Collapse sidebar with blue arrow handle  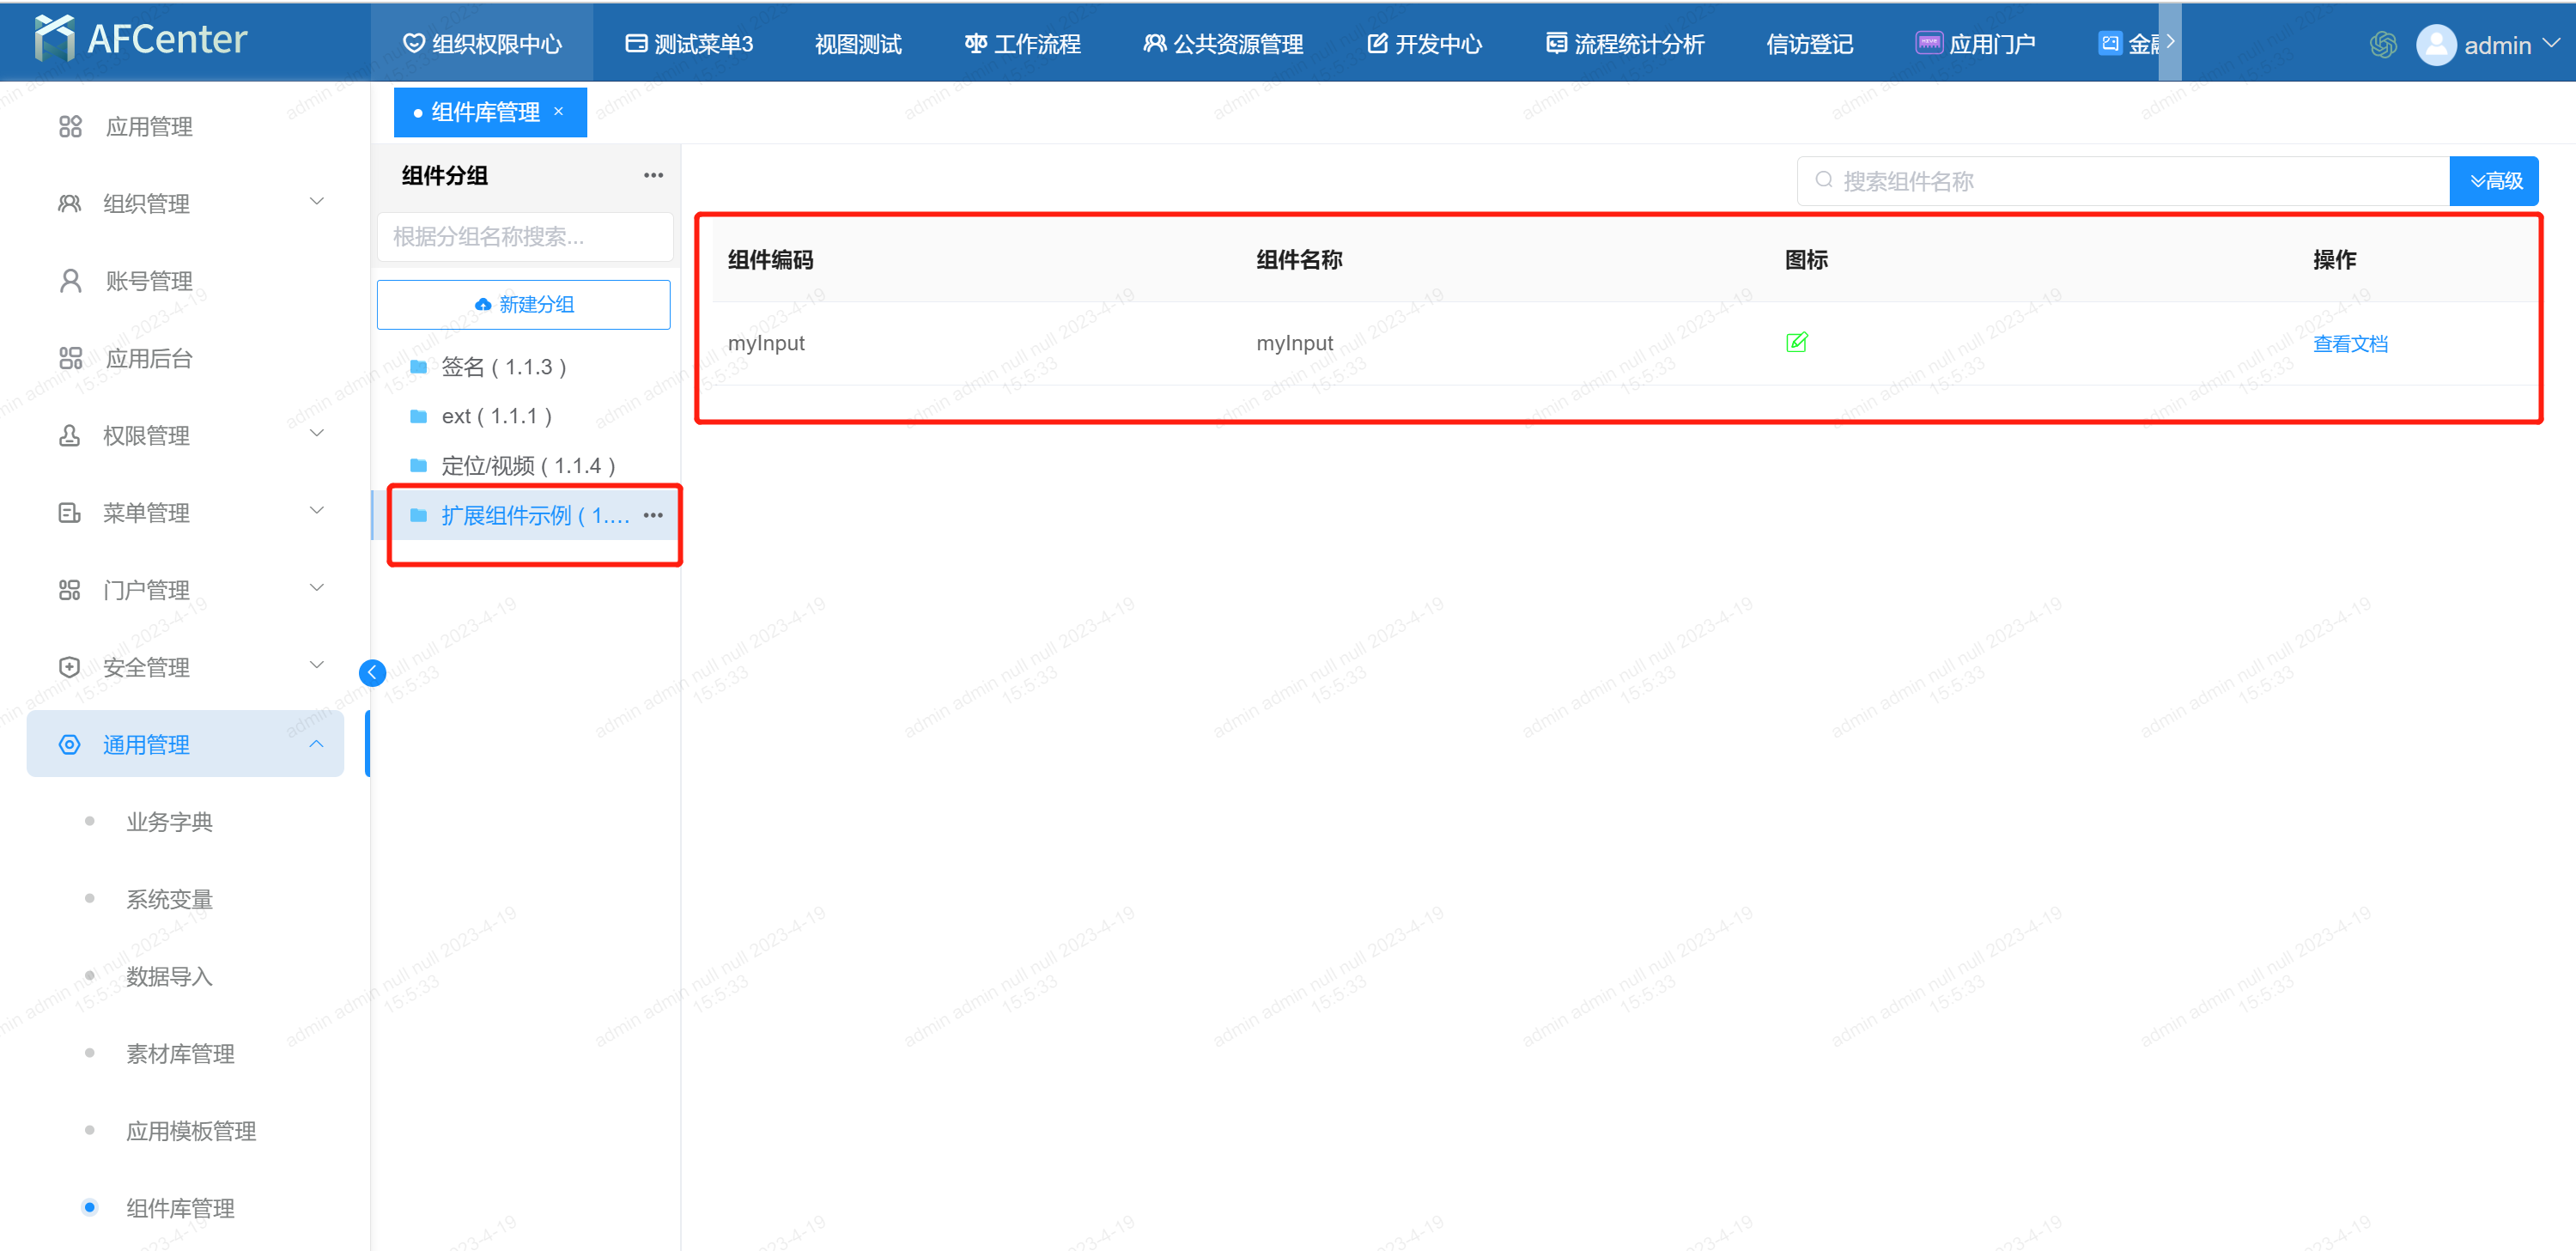(372, 673)
